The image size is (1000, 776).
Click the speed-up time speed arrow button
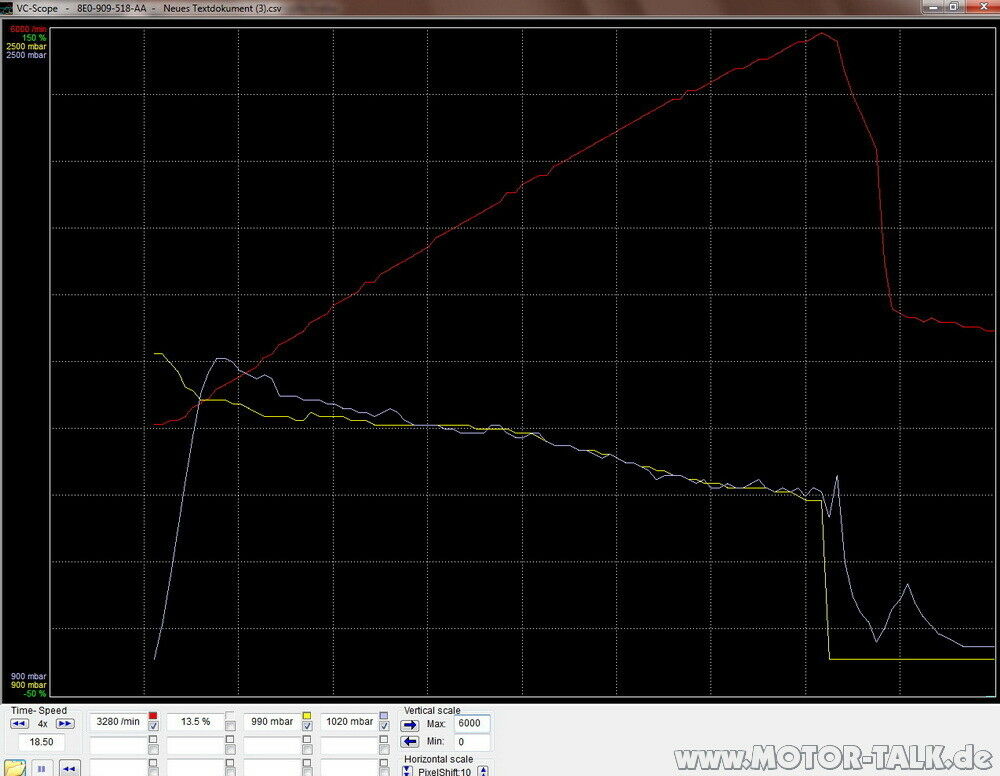pos(64,722)
